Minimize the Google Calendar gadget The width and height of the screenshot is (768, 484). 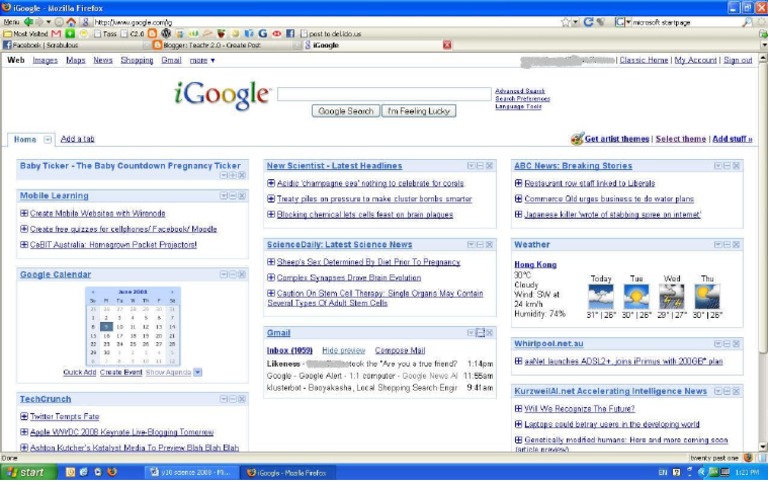[233, 274]
